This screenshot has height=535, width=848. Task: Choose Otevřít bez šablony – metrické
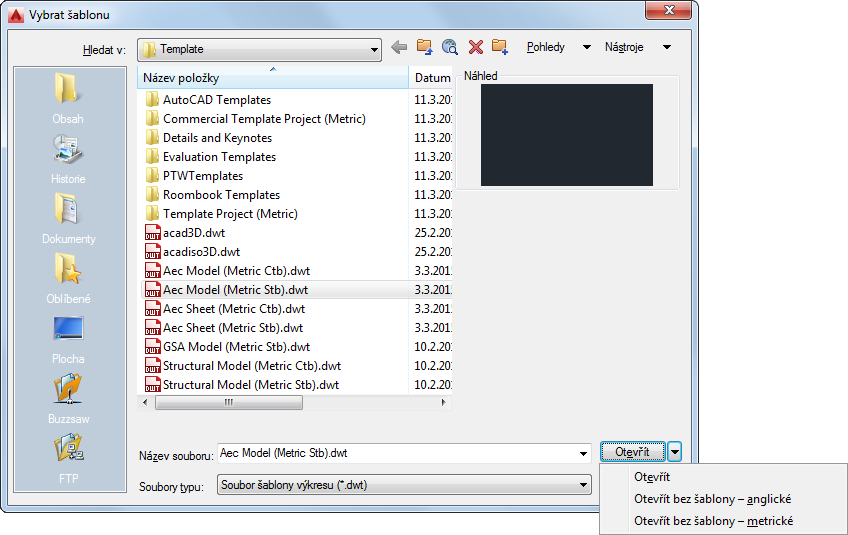[x=713, y=521]
